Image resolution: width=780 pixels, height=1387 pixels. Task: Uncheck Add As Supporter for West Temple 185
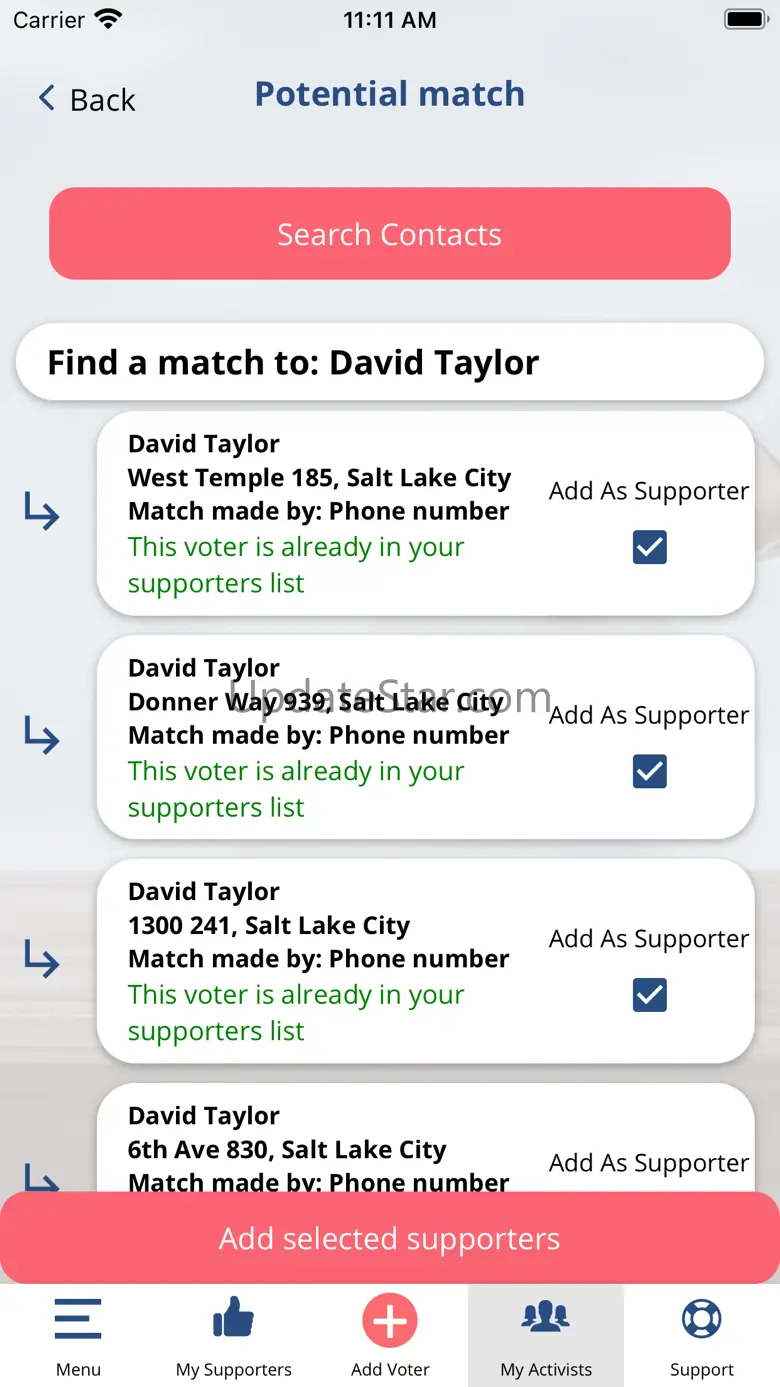point(650,547)
